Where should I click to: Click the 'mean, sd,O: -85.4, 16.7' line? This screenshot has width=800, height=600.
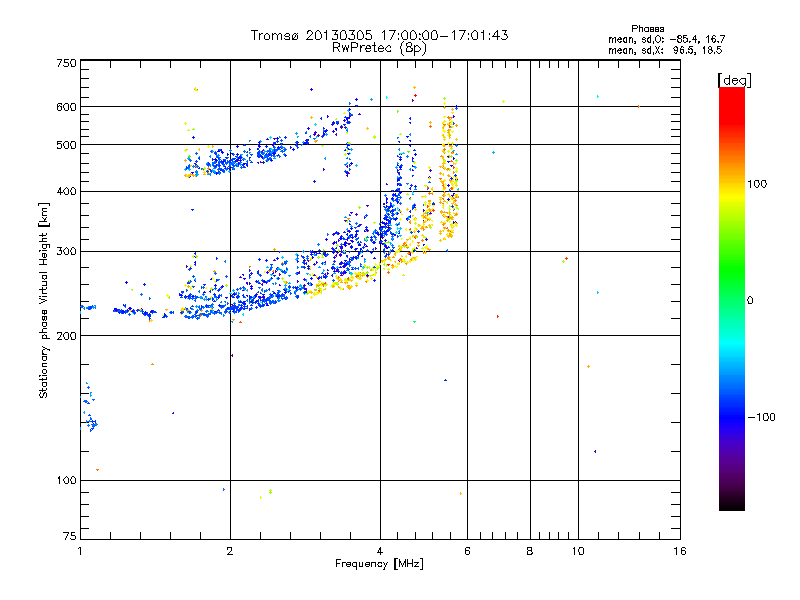point(666,39)
